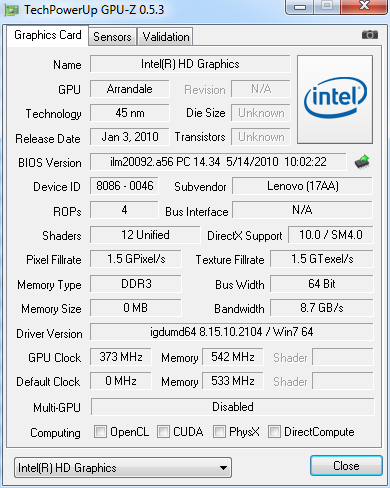Click the camera screenshot icon
Screen dimensions: 390x488
click(x=370, y=34)
